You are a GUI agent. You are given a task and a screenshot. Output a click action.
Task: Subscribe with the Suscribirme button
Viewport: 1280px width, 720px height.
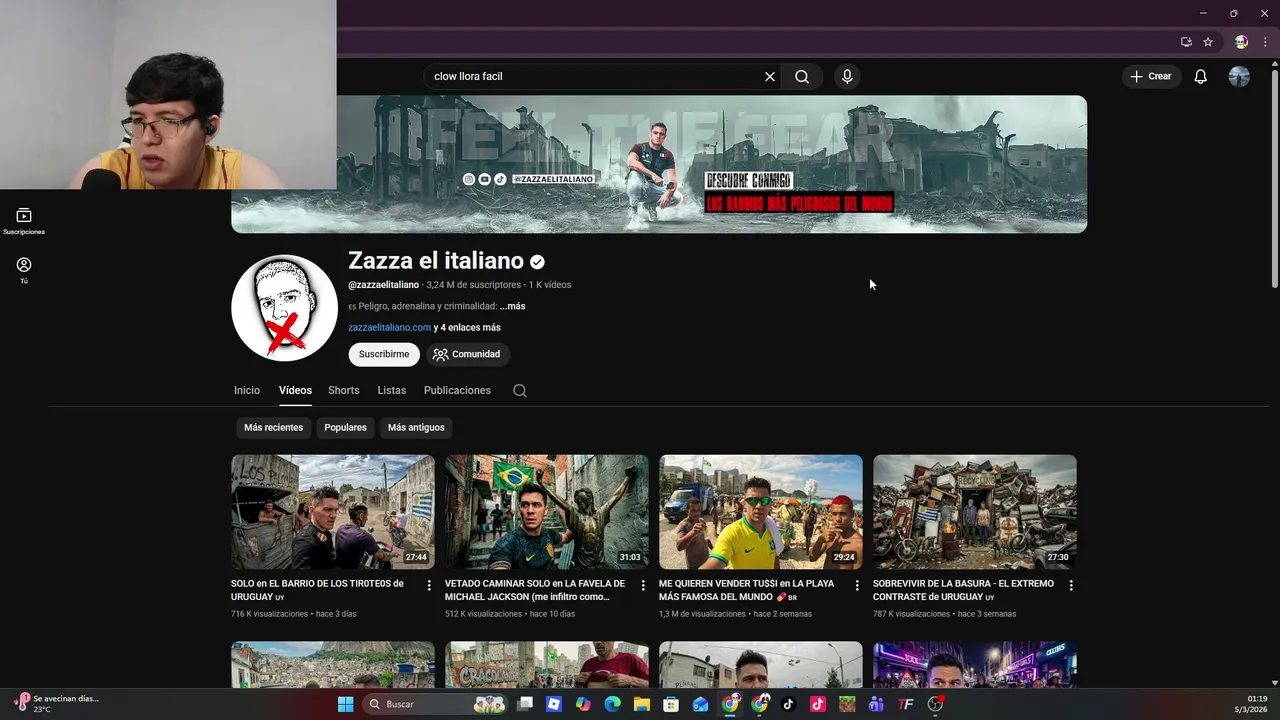pos(384,354)
